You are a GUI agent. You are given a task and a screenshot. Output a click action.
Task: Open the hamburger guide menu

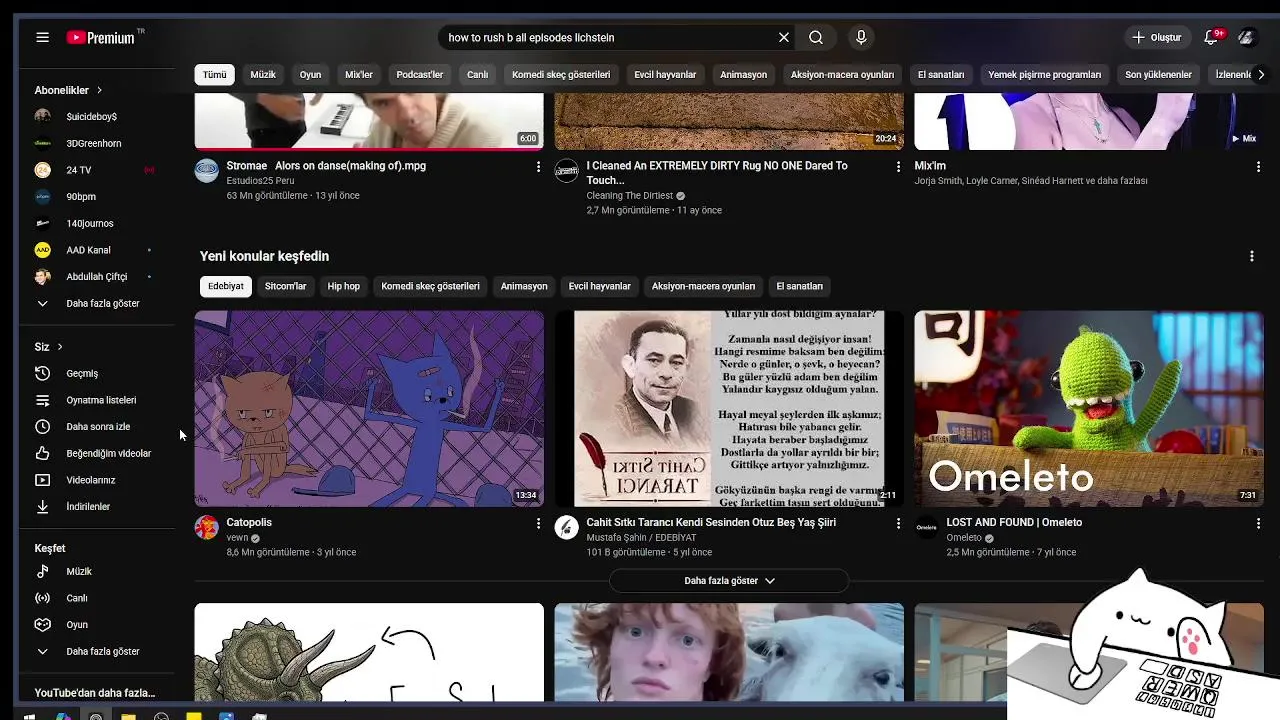click(42, 37)
